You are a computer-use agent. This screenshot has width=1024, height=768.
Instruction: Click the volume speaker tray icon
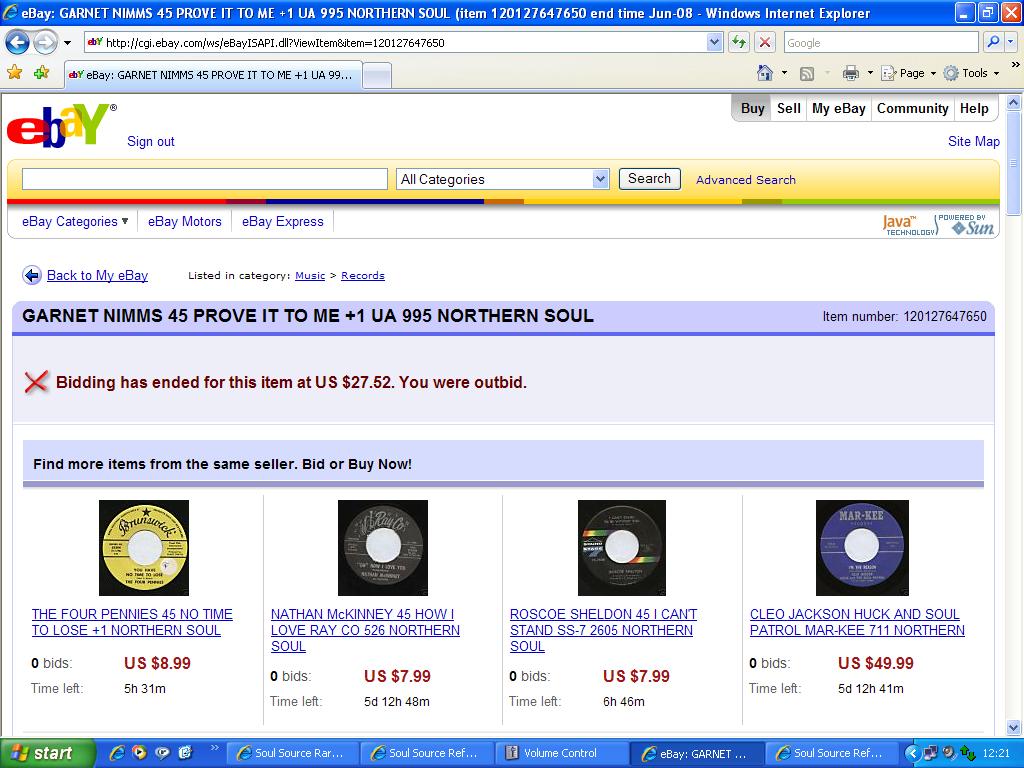949,754
